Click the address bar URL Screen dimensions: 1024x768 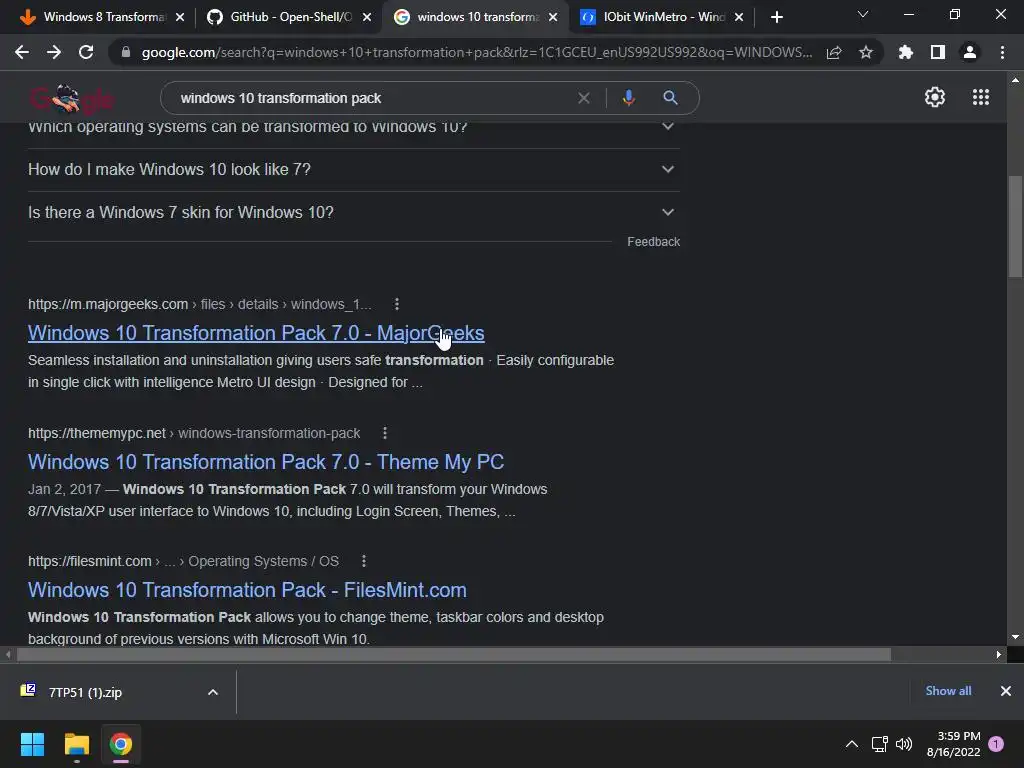(477, 52)
